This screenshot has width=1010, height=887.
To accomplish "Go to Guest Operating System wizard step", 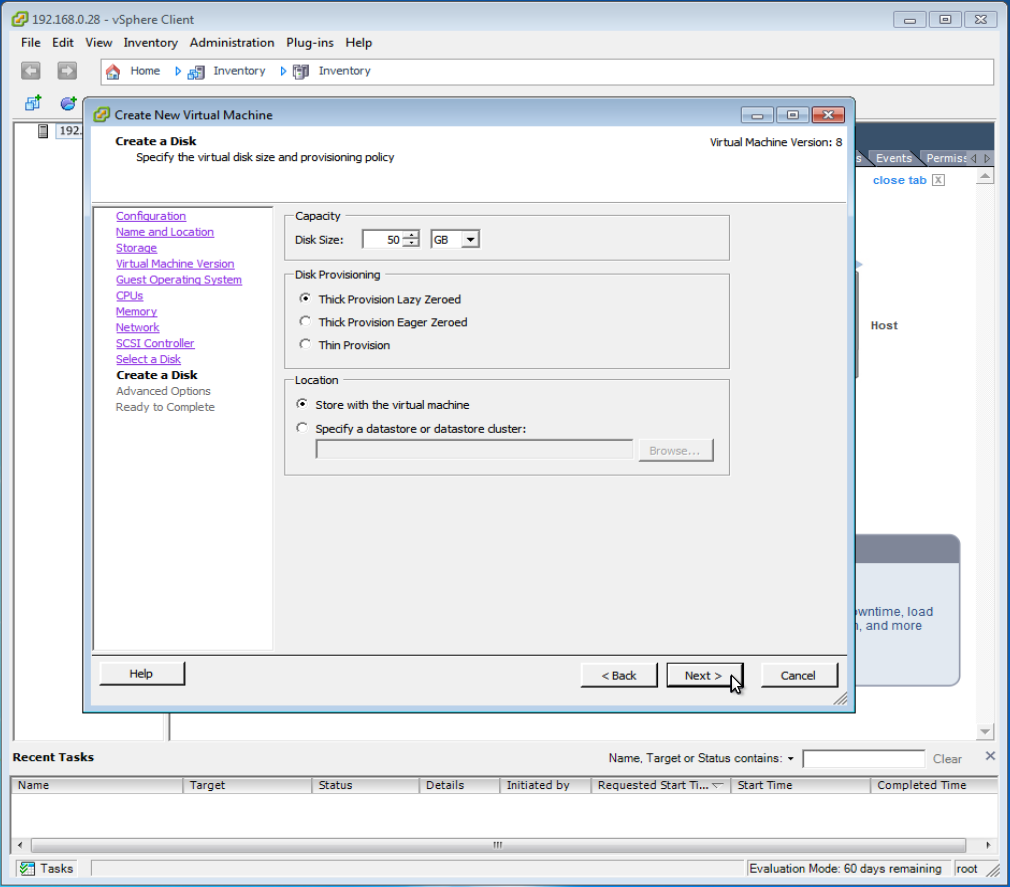I will click(x=179, y=280).
